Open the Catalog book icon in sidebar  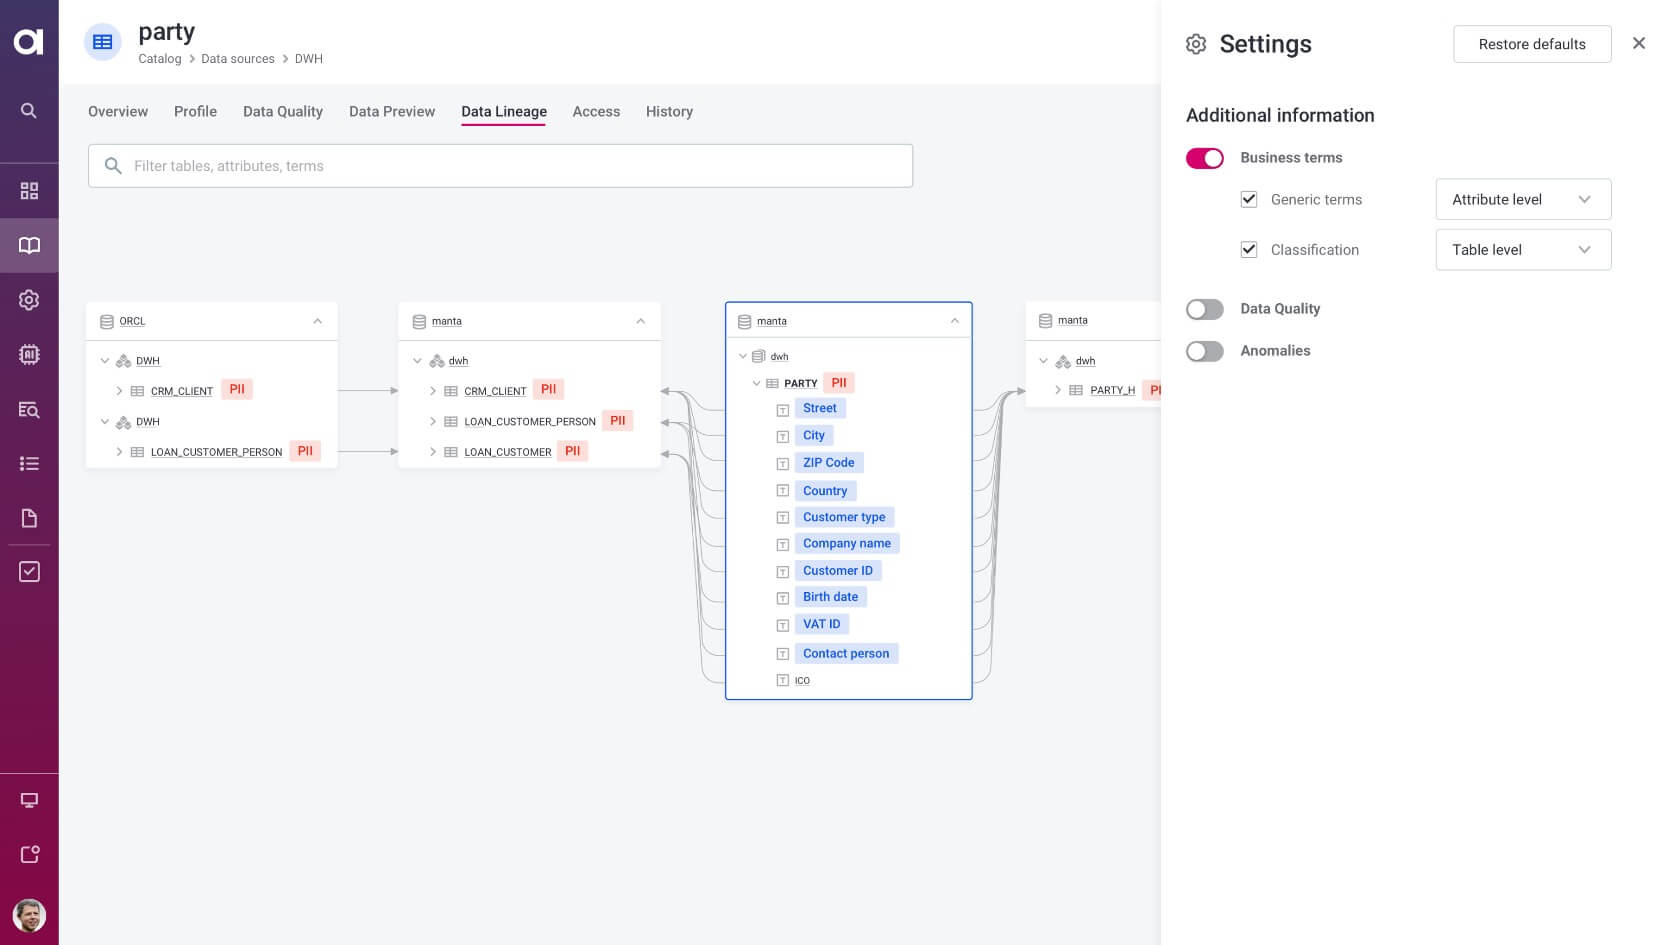point(29,245)
